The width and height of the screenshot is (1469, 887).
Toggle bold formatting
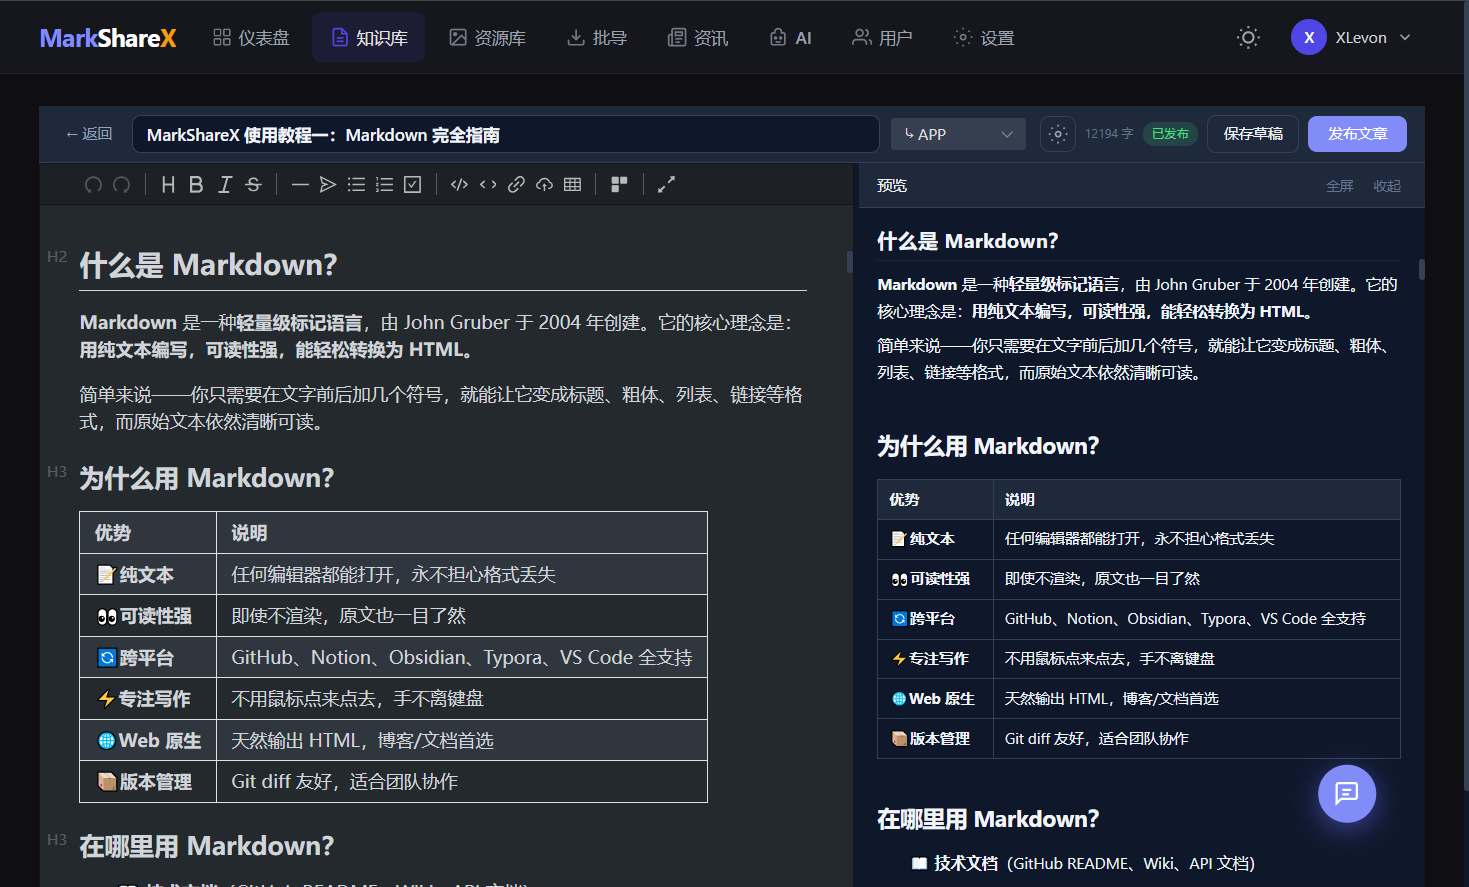pyautogui.click(x=196, y=184)
